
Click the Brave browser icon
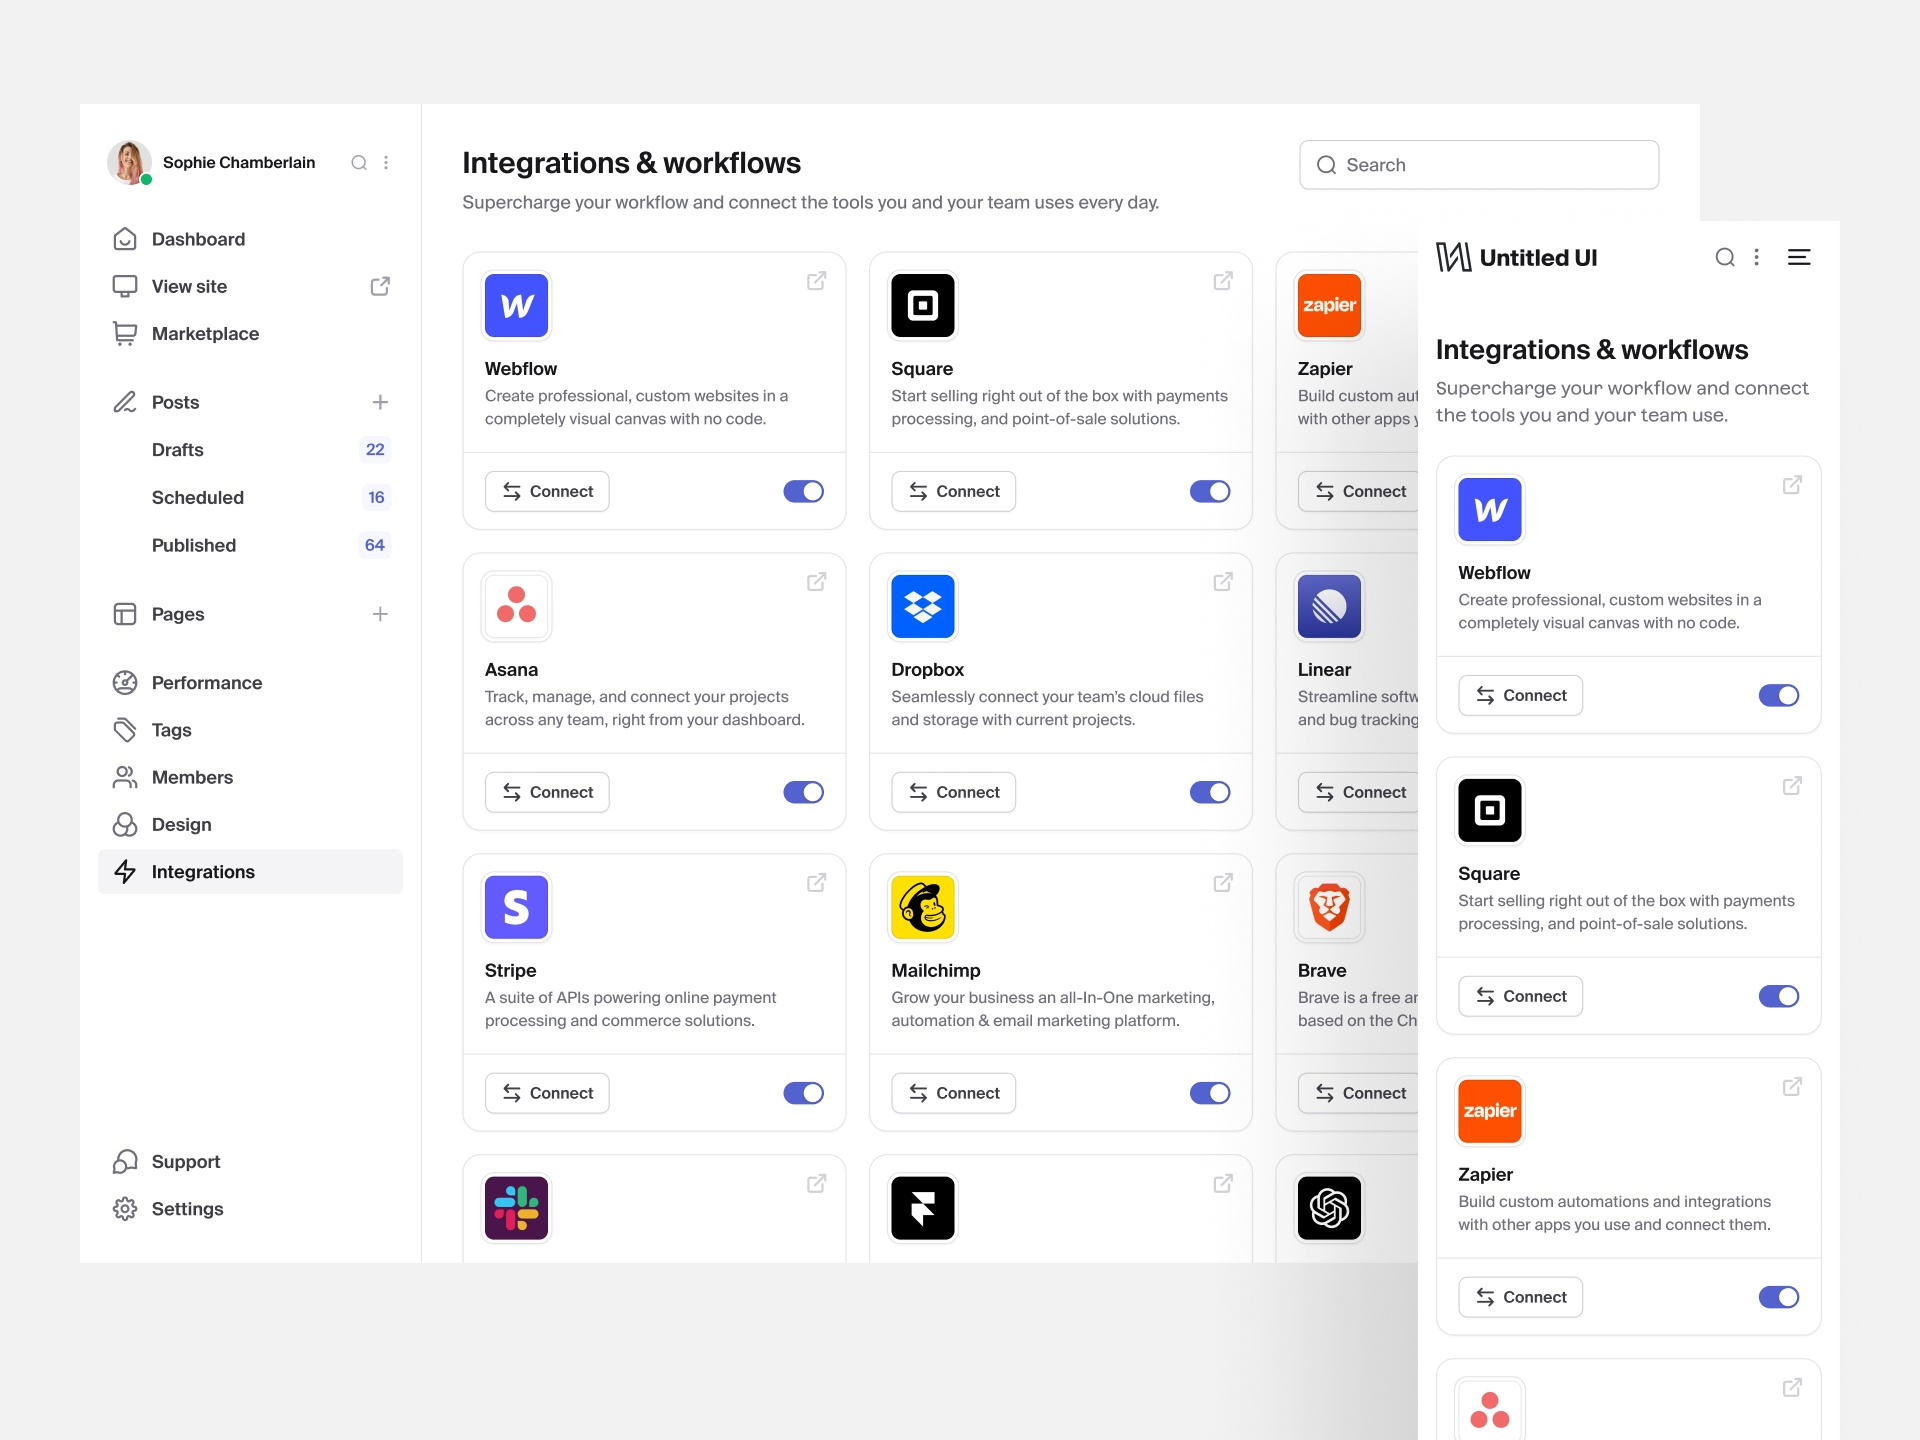point(1329,906)
